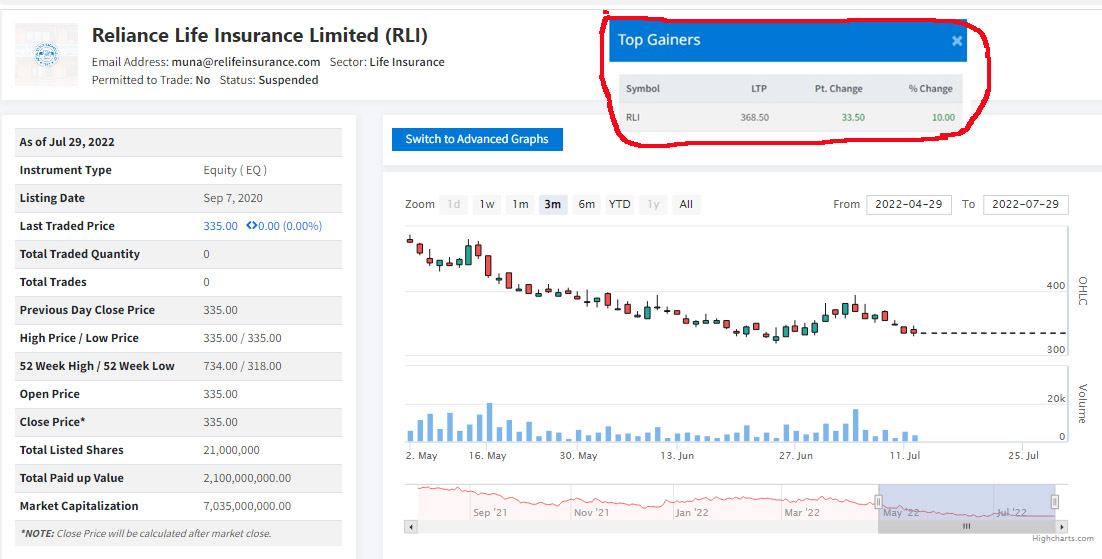Click the right navigator range handle

(1055, 502)
